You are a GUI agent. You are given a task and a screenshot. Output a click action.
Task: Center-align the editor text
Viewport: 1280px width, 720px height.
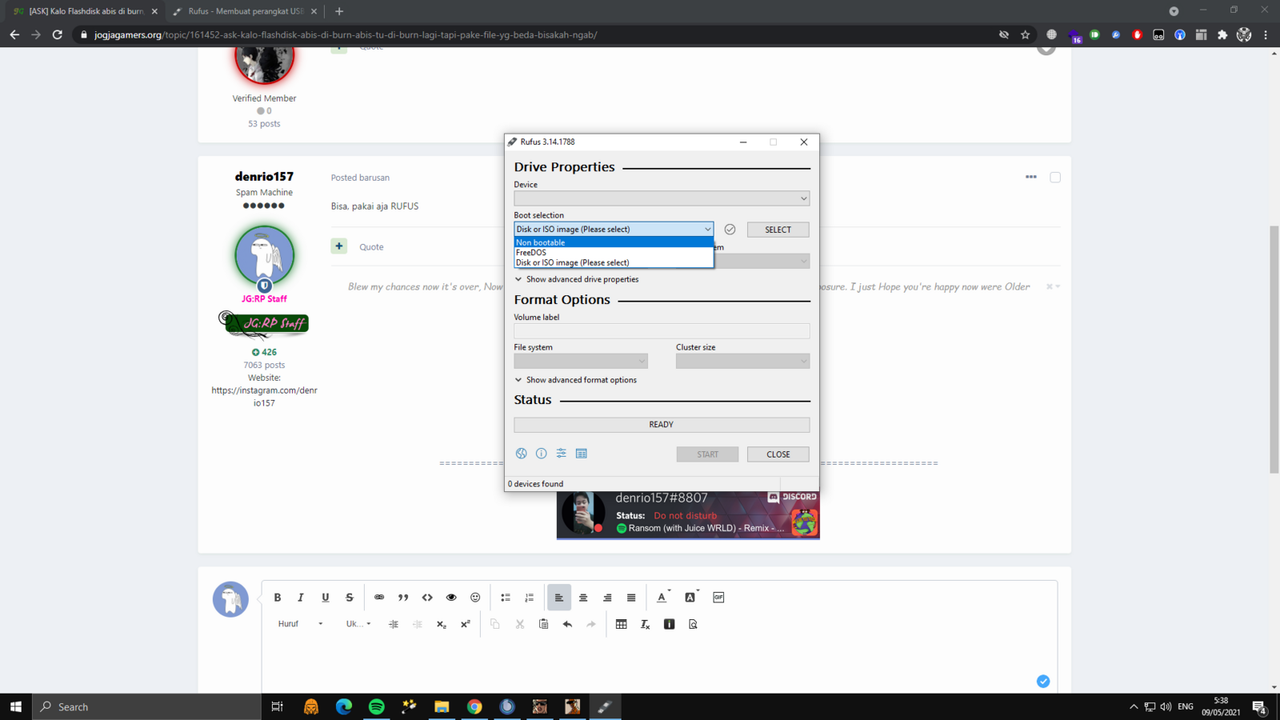tap(583, 597)
